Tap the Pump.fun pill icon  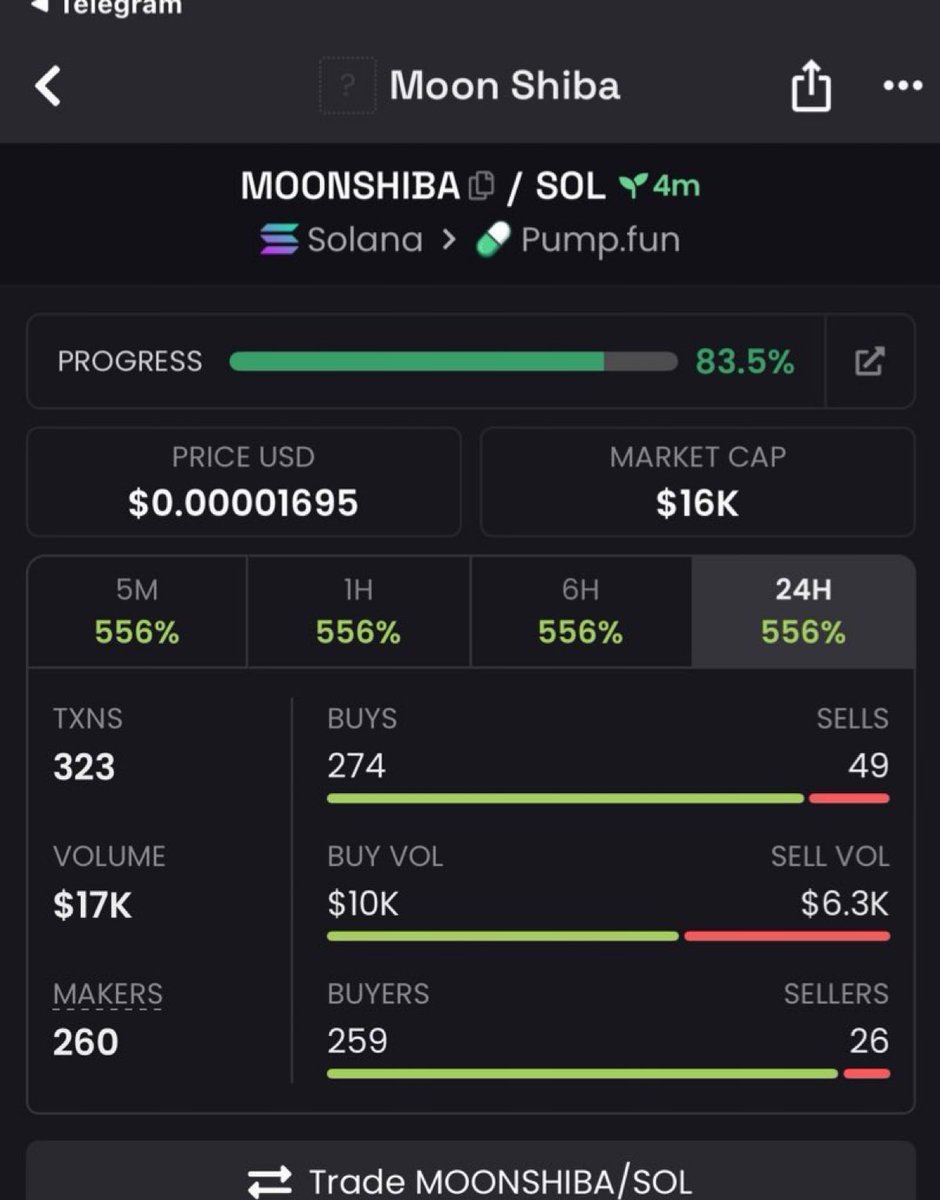pyautogui.click(x=493, y=240)
